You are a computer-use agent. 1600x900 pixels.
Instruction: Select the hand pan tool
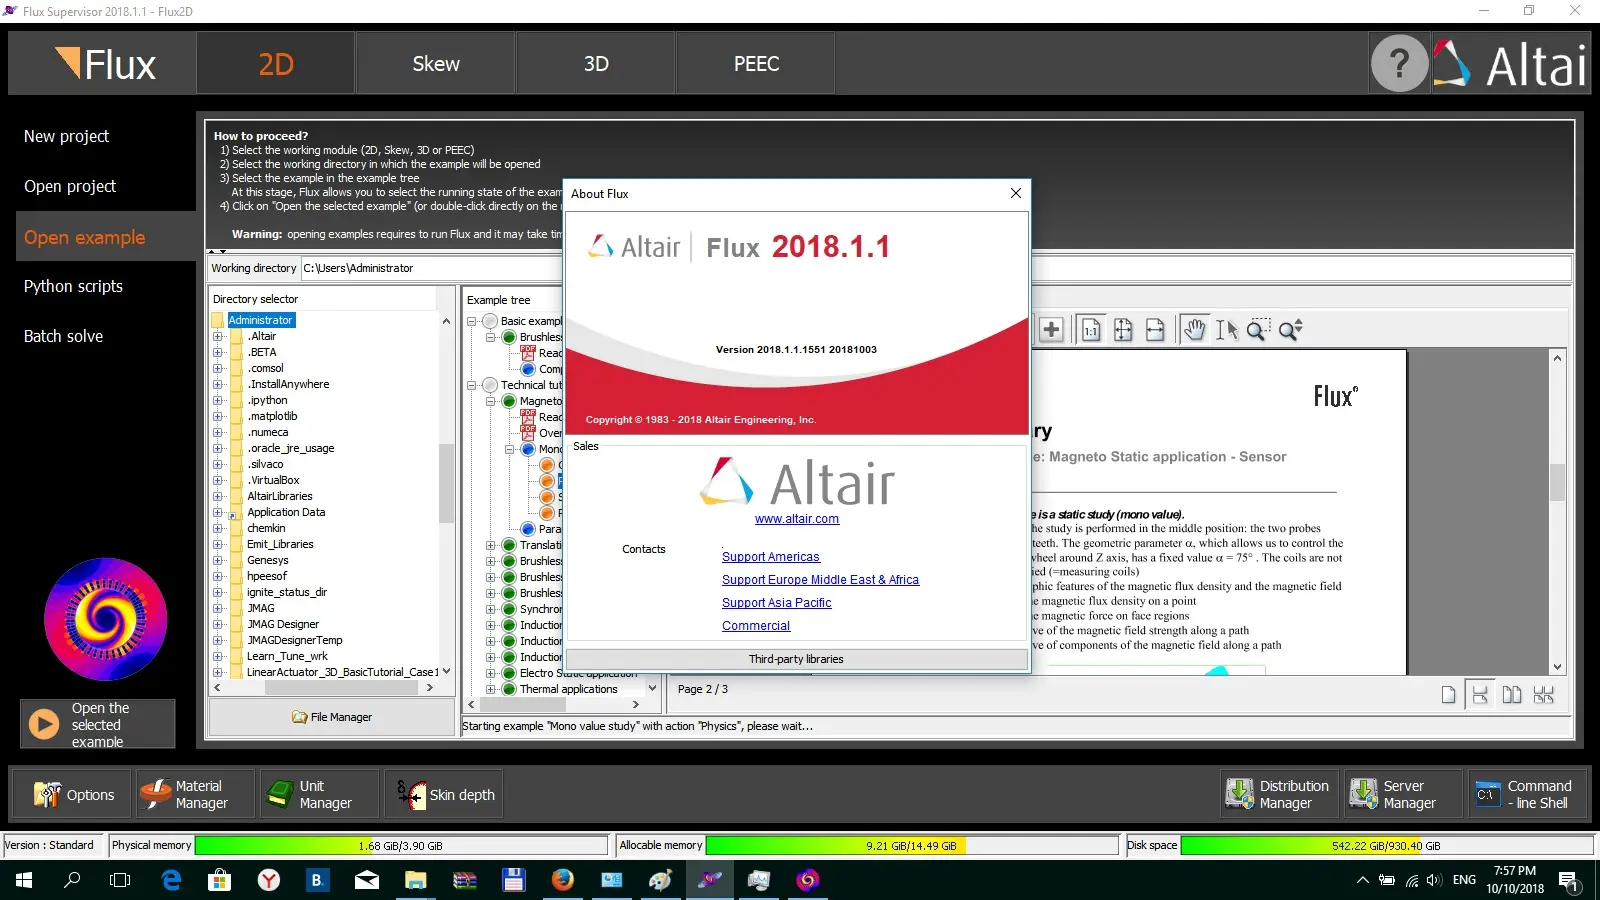tap(1194, 330)
